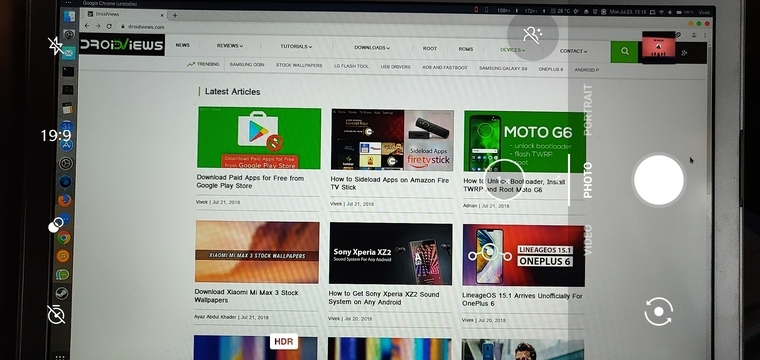
Task: Click the Fire TV Stick article thumbnail
Action: pos(392,140)
